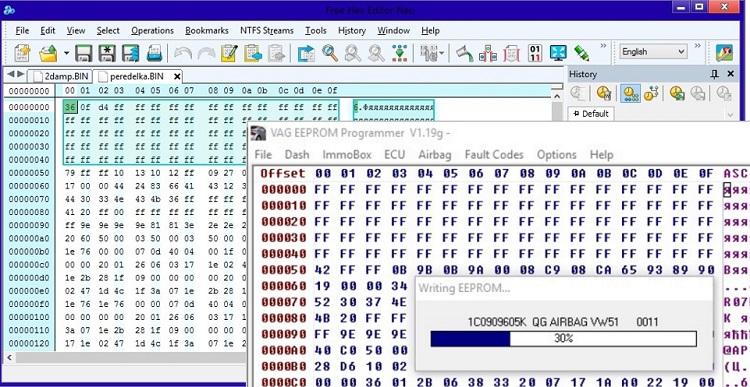Click the green highlighter icon
This screenshot has width=750, height=387.
coord(581,53)
